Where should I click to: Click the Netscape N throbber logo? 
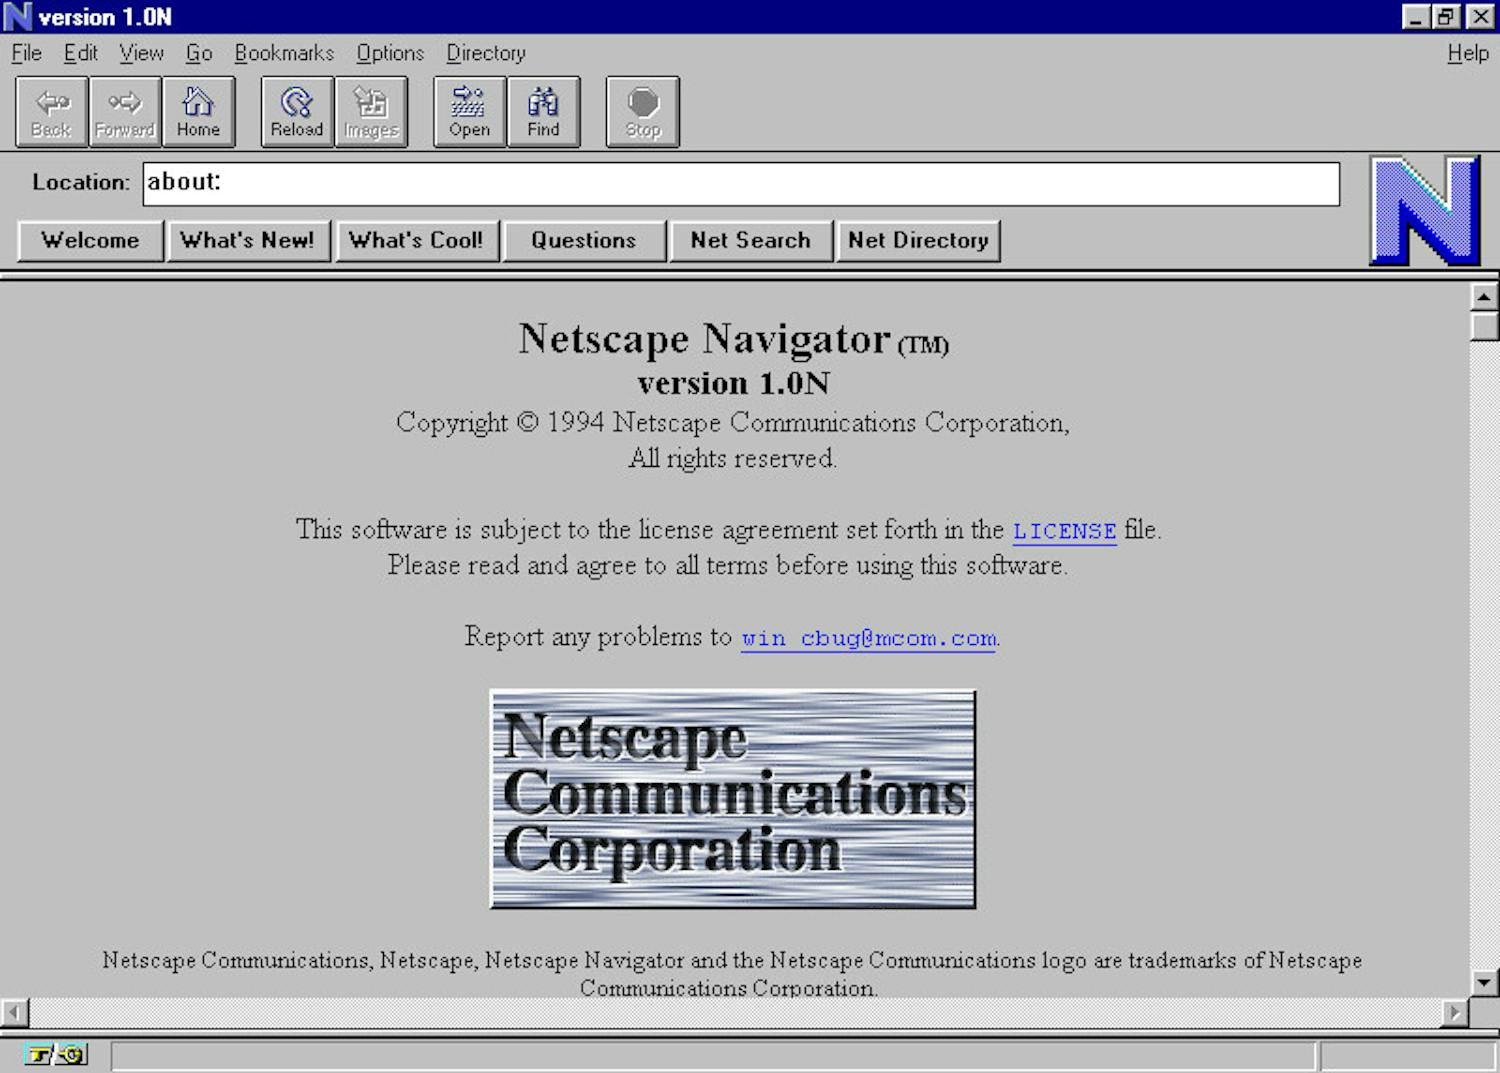tap(1425, 210)
